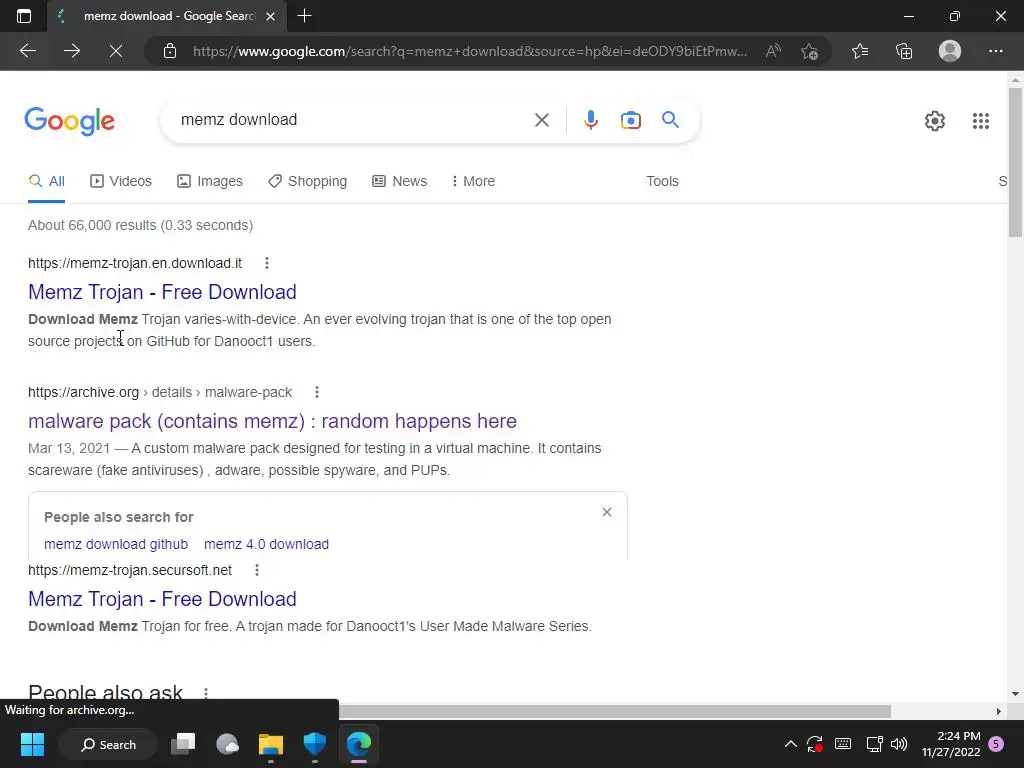Open the clock showing 2:24 PM

[951, 744]
